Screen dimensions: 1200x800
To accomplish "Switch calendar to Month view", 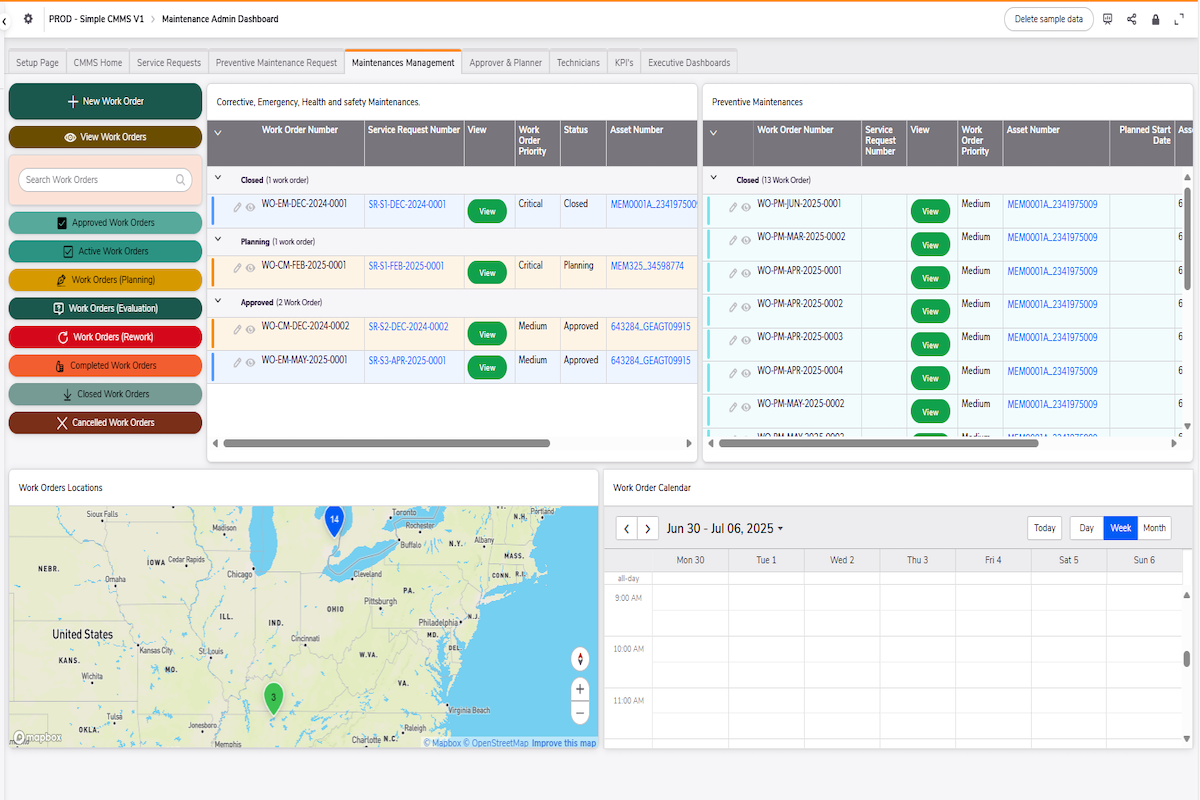I will tap(1154, 528).
